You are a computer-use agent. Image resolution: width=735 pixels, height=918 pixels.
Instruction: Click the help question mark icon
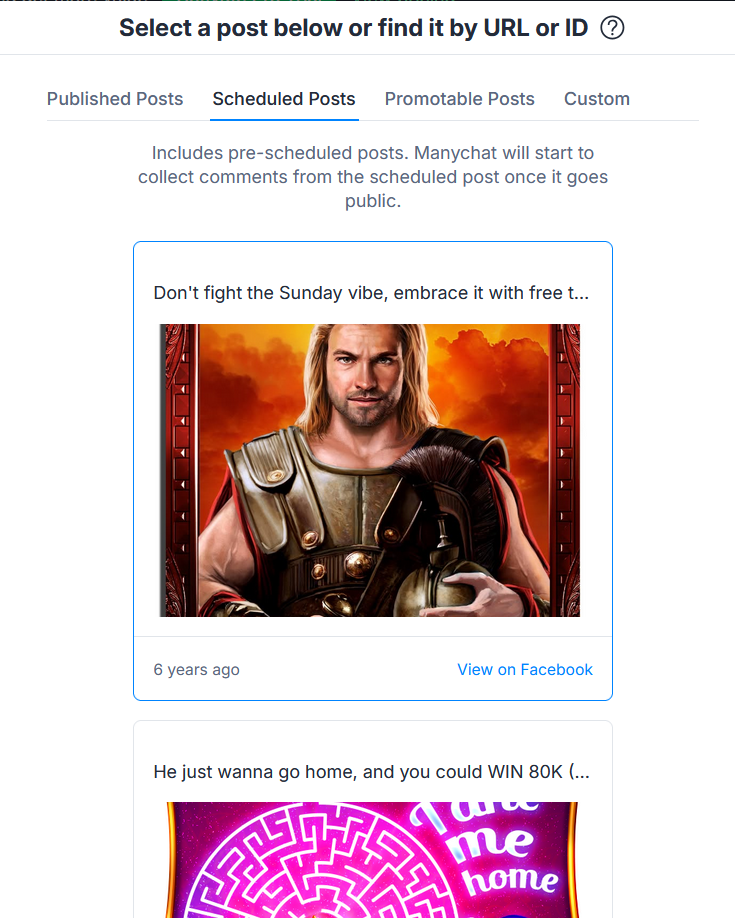pyautogui.click(x=612, y=28)
